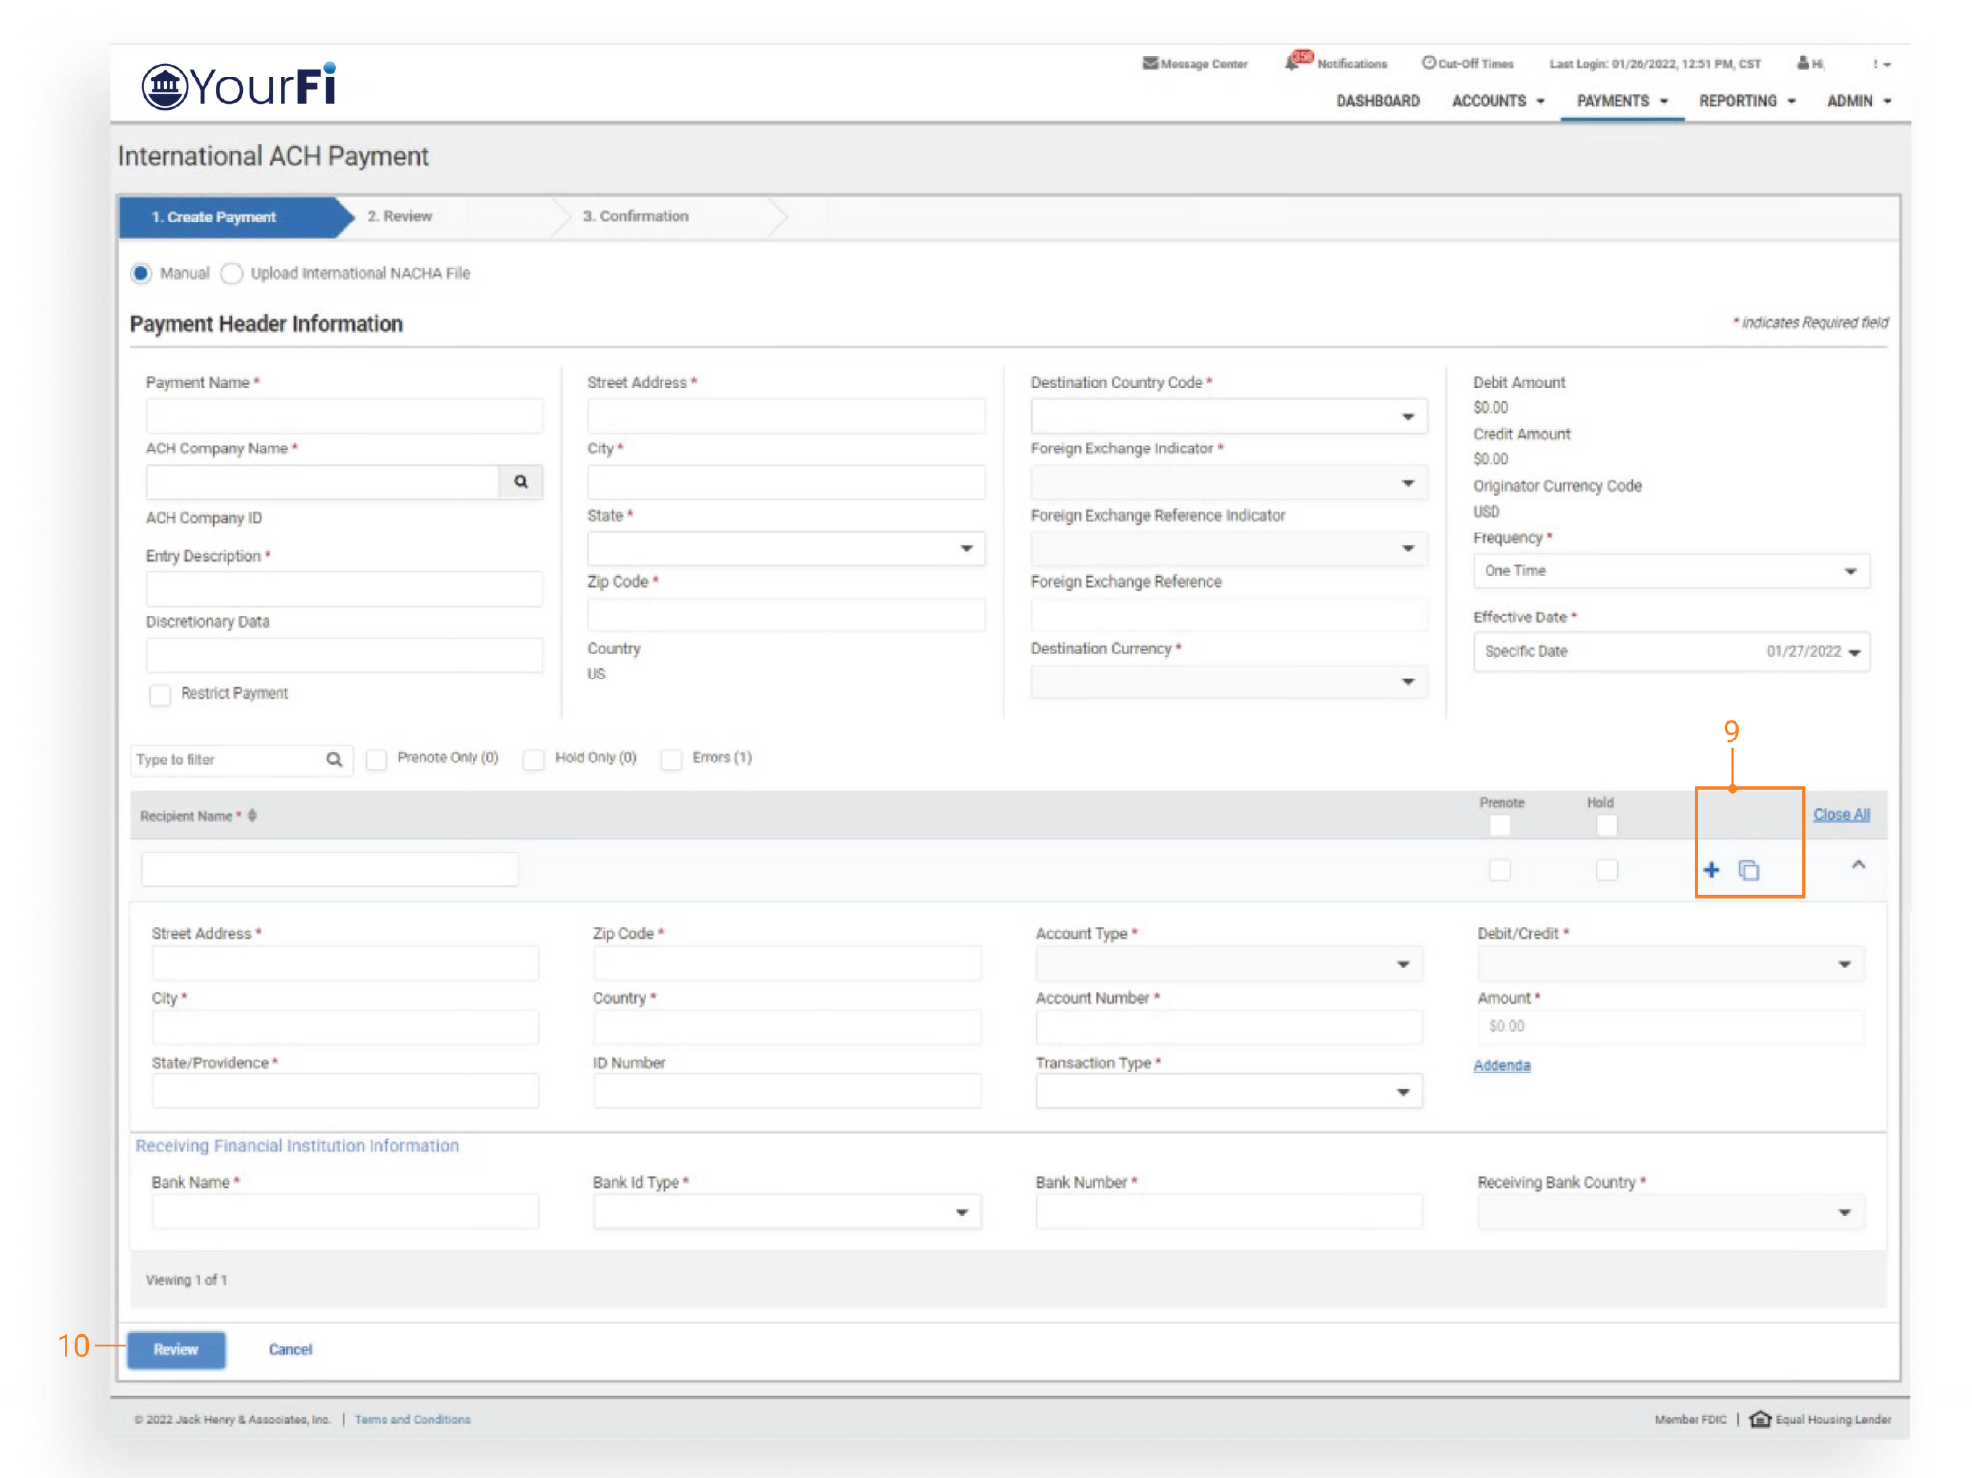Click the magnifier in the filter box
This screenshot has height=1478, width=1972.
(x=334, y=760)
